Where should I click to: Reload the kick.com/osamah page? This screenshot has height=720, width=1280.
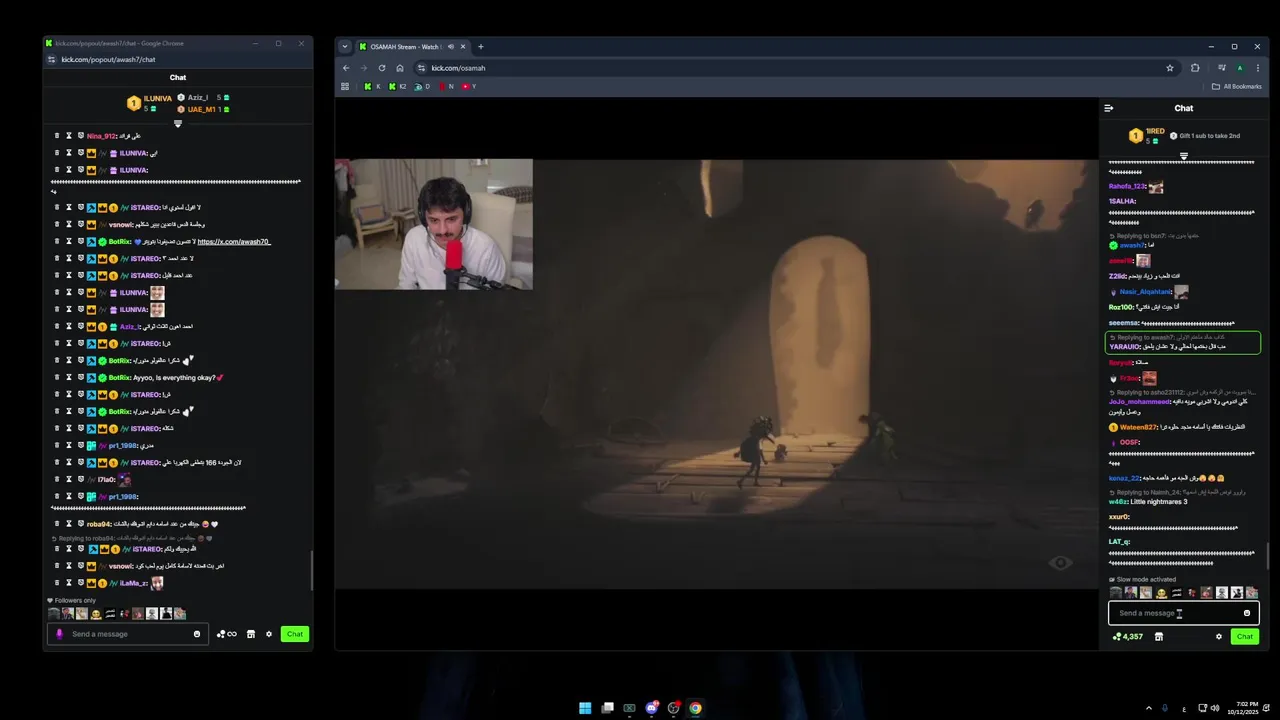pyautogui.click(x=382, y=68)
